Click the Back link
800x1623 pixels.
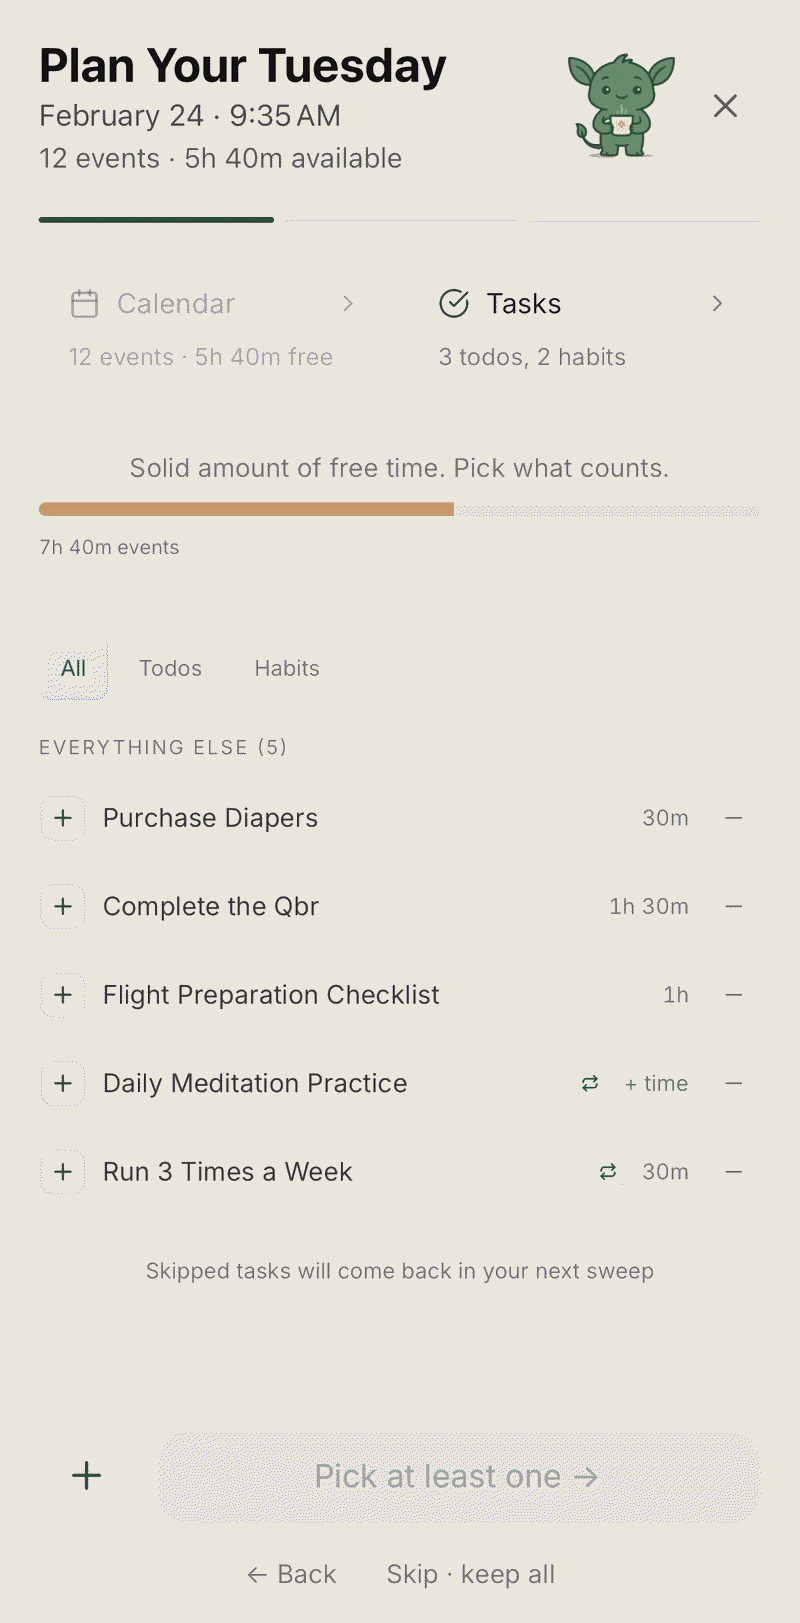click(x=292, y=1574)
